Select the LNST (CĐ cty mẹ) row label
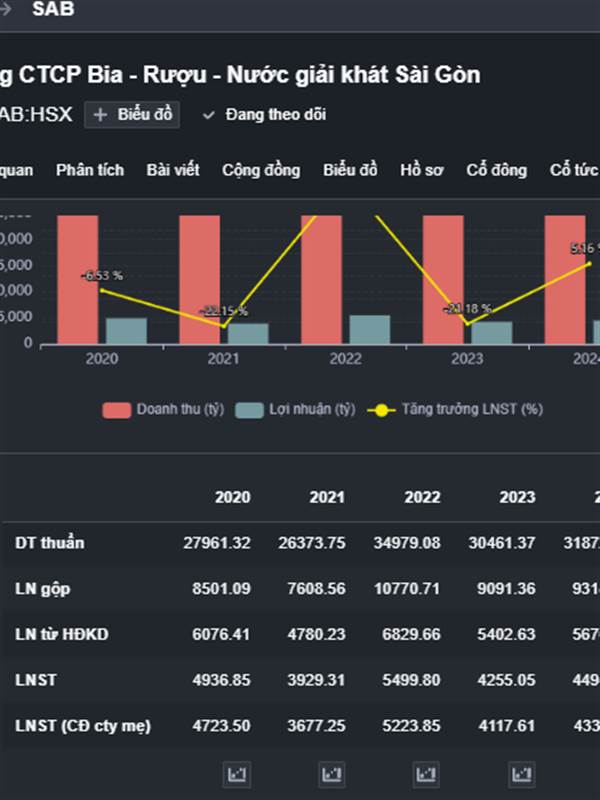The width and height of the screenshot is (600, 800). (x=83, y=726)
